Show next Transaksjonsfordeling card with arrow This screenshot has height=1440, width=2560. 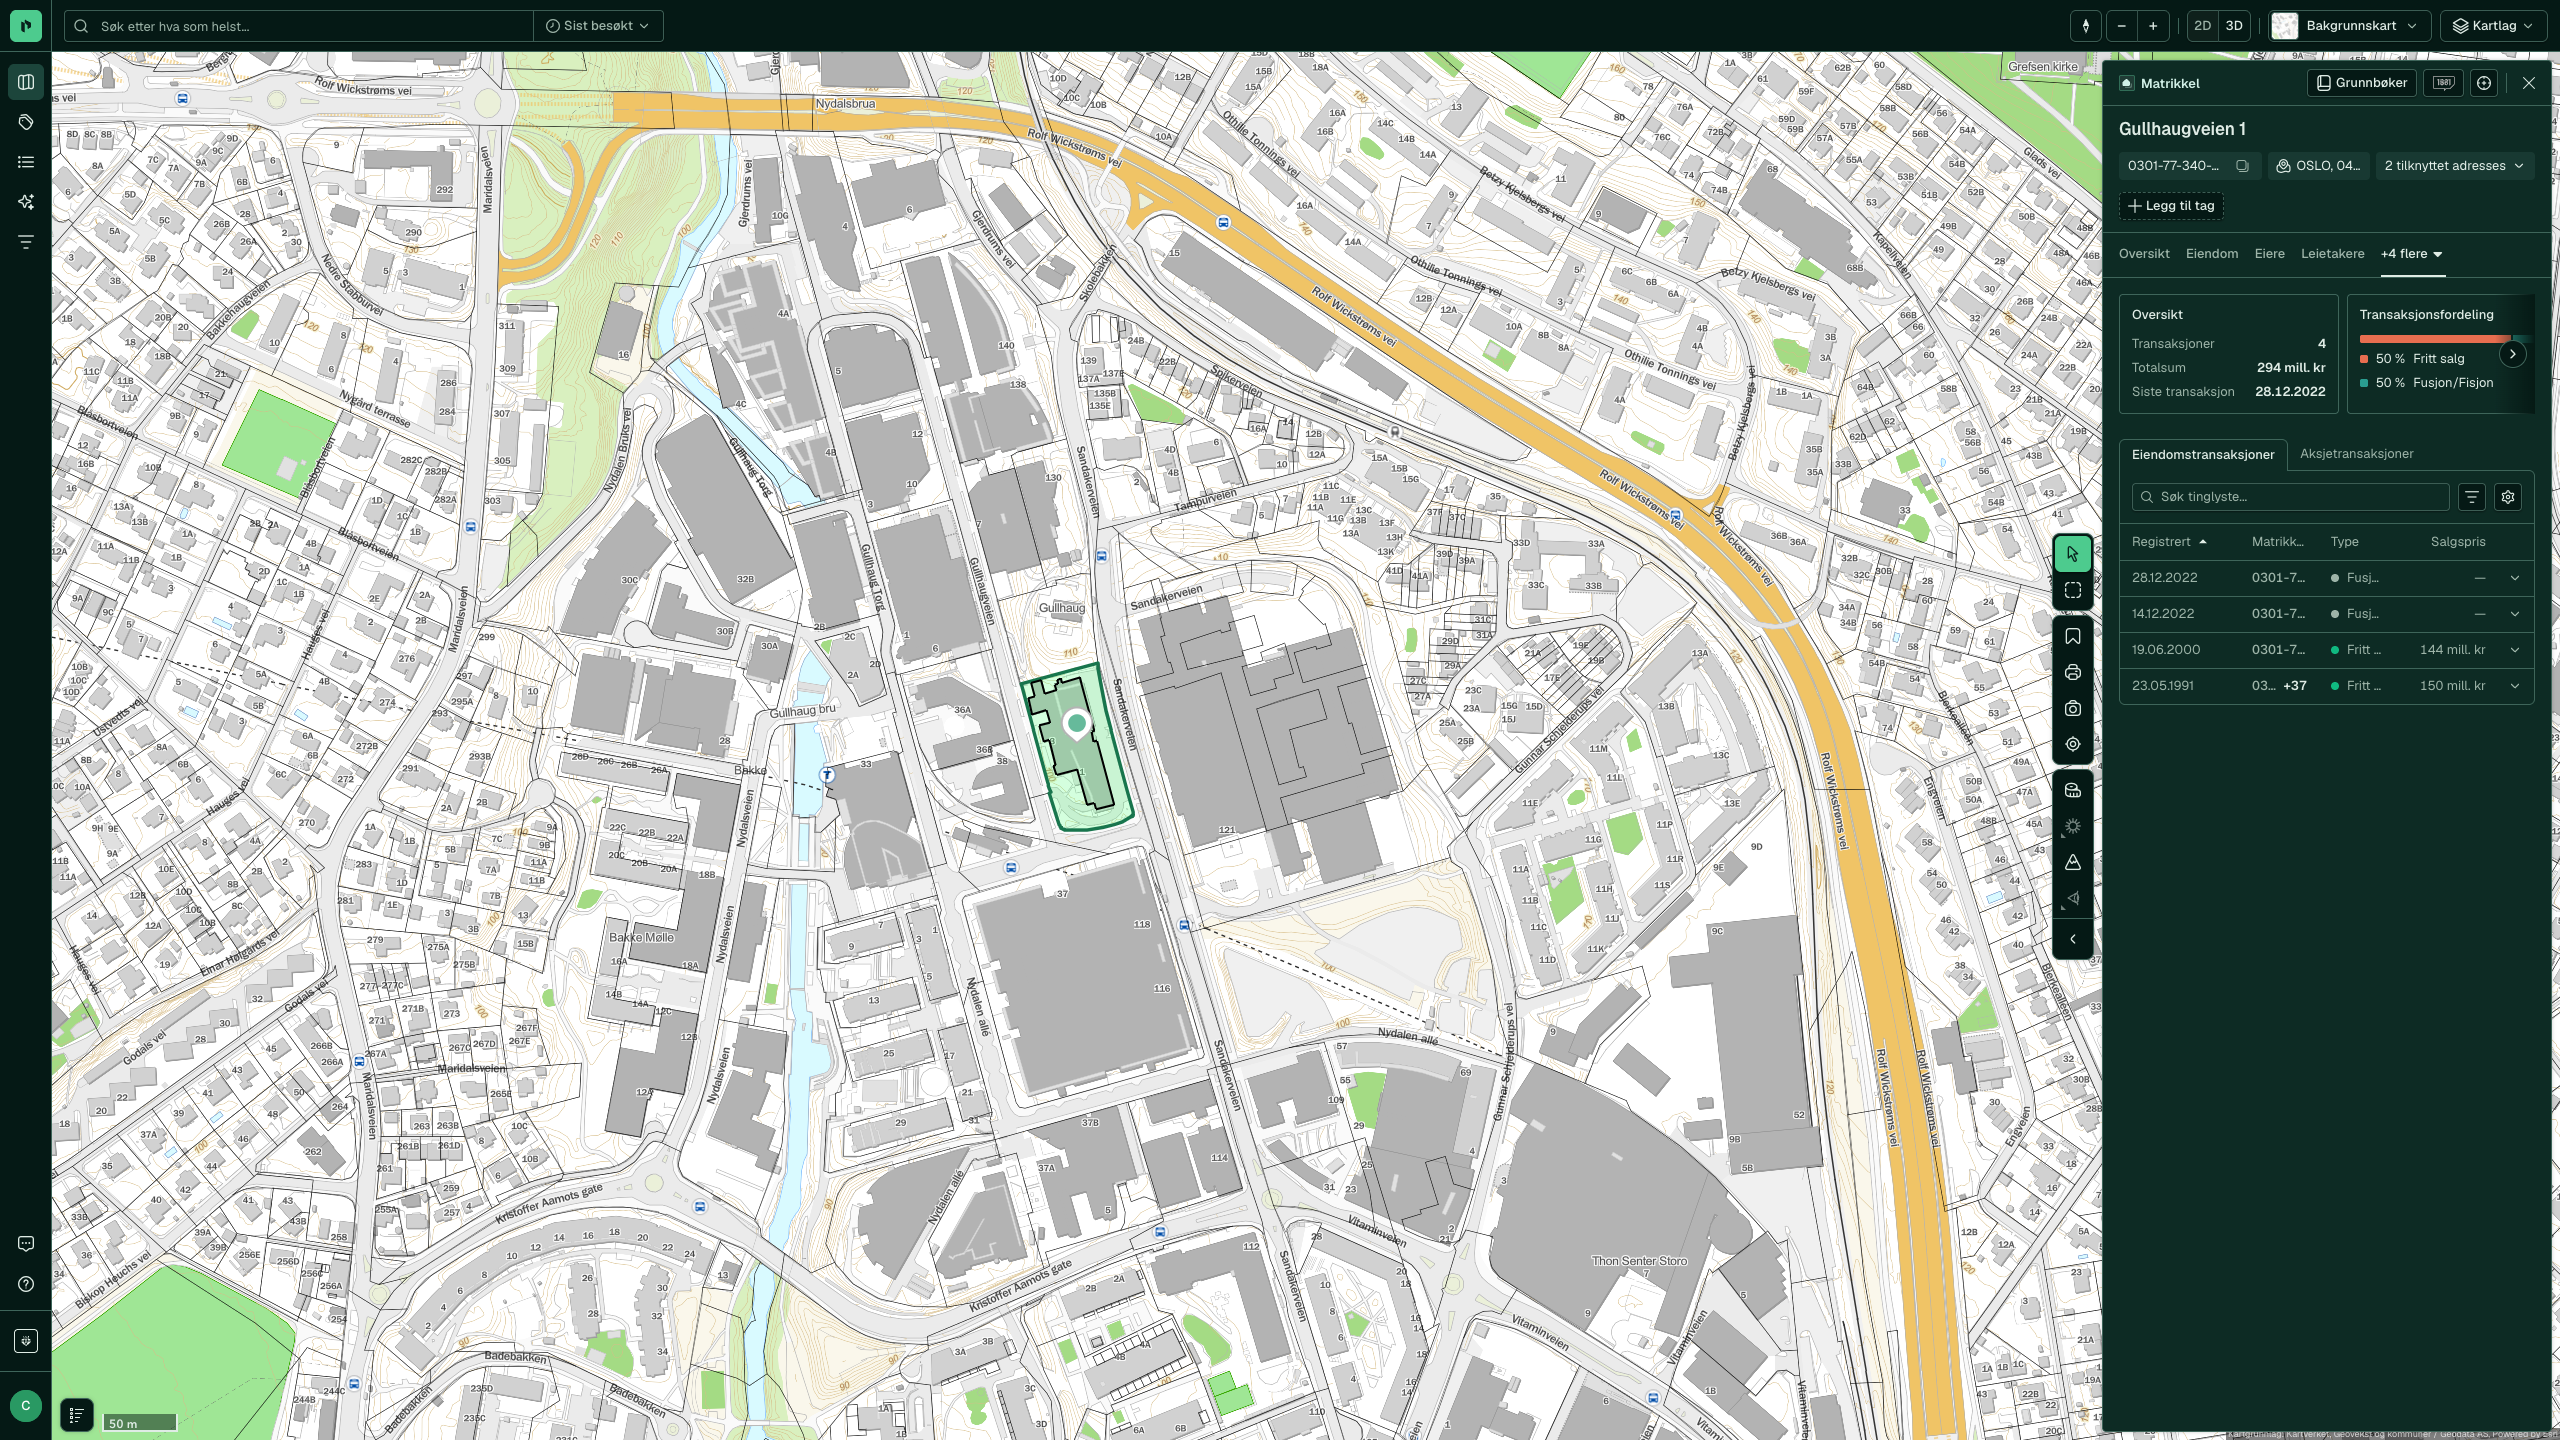pyautogui.click(x=2512, y=354)
